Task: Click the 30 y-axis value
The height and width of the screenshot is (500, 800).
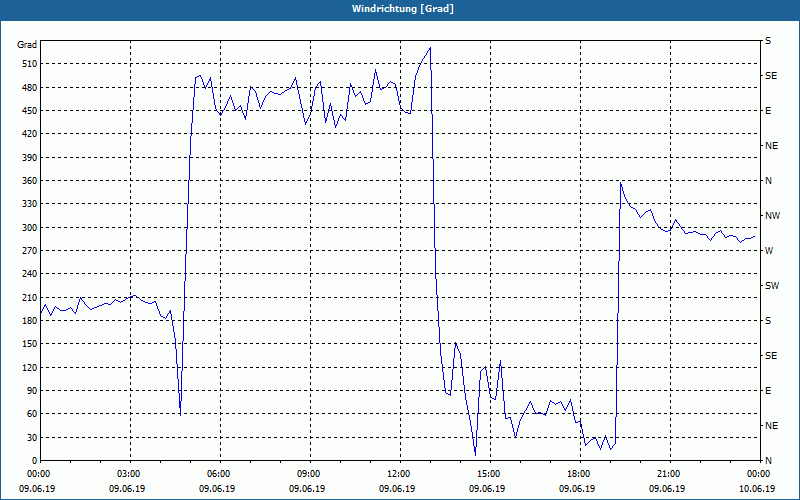Action: [32, 438]
